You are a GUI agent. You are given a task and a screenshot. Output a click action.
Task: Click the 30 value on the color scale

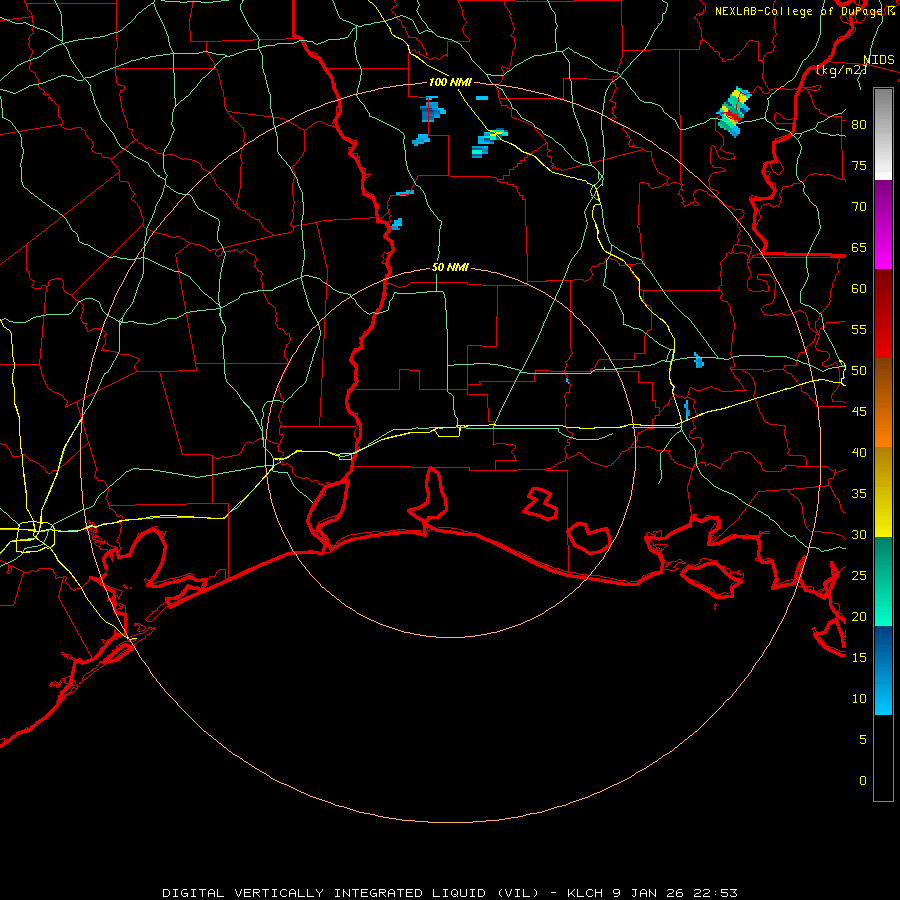point(859,535)
